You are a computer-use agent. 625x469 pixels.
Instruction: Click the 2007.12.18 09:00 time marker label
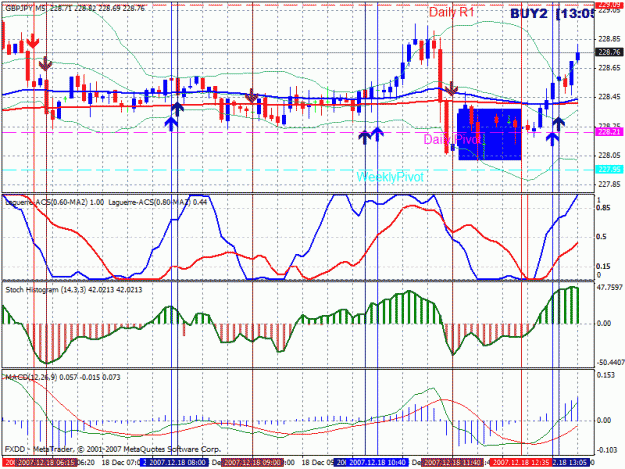[x=252, y=463]
